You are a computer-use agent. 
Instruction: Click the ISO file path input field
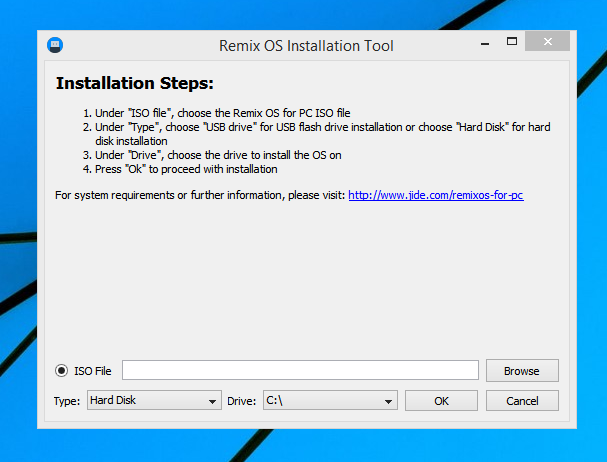coord(300,370)
